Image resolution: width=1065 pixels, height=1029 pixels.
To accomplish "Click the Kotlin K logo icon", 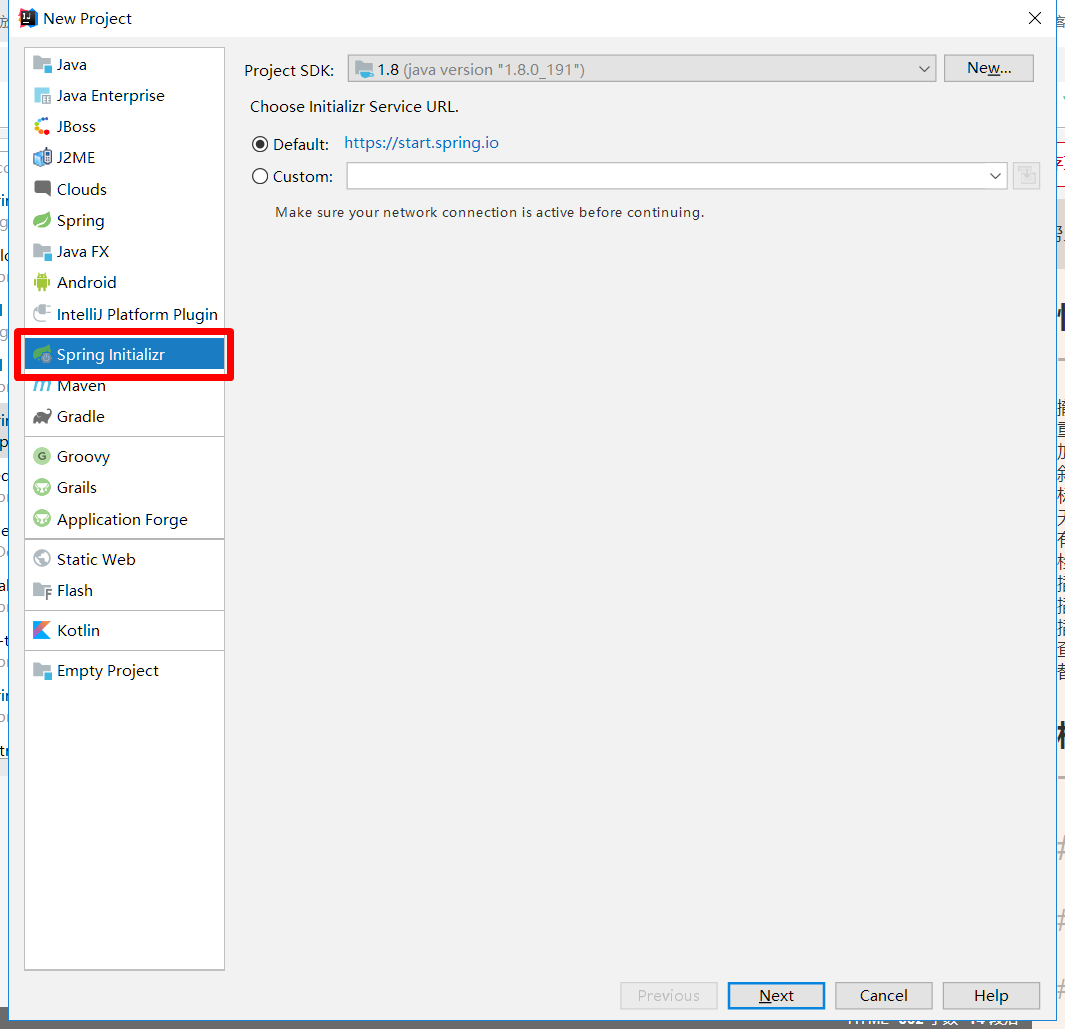I will click(42, 630).
